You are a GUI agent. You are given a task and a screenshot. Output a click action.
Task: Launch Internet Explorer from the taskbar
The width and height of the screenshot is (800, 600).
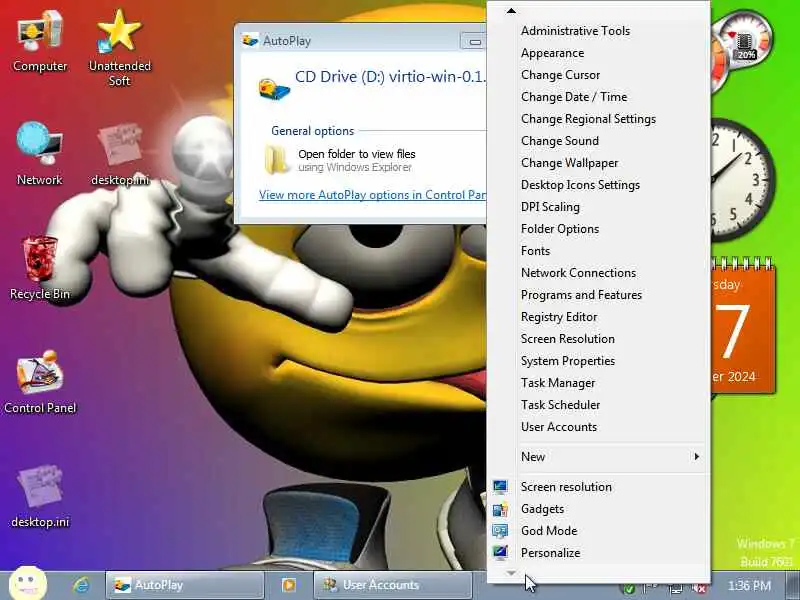[x=81, y=585]
